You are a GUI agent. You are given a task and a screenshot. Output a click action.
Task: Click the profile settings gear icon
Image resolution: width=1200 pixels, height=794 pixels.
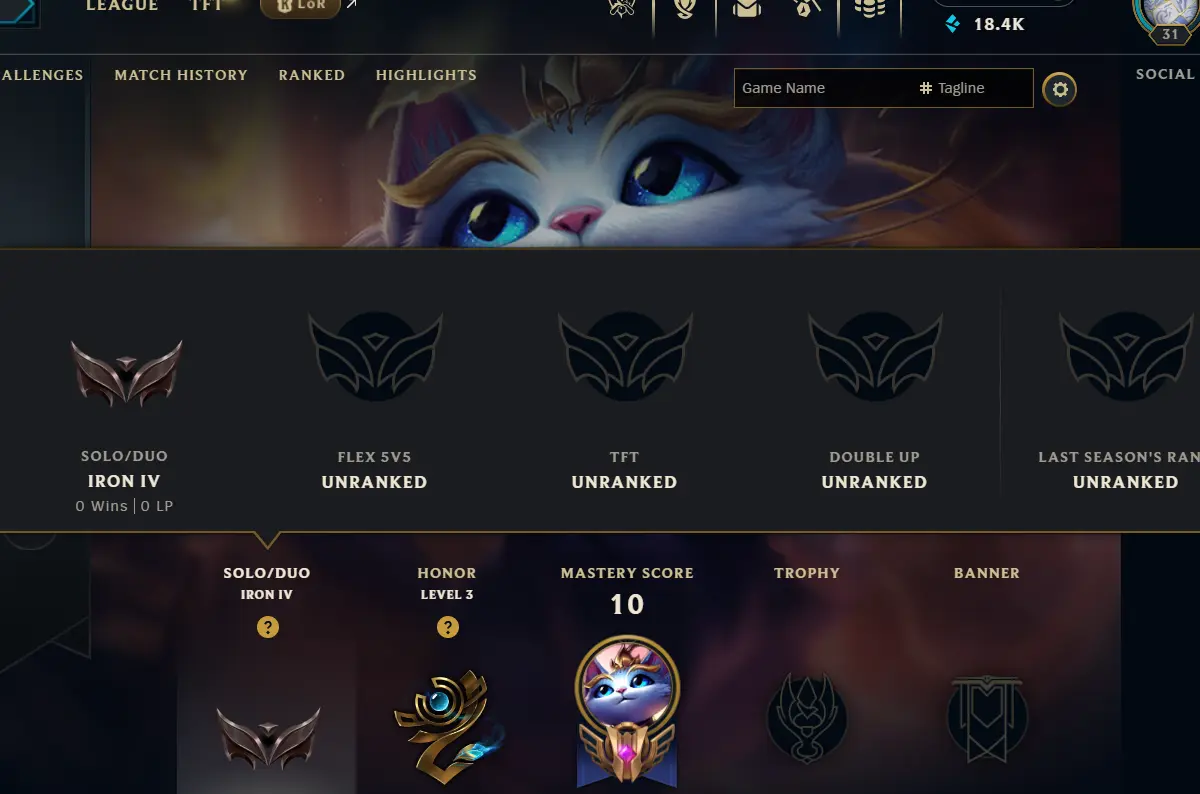point(1060,90)
